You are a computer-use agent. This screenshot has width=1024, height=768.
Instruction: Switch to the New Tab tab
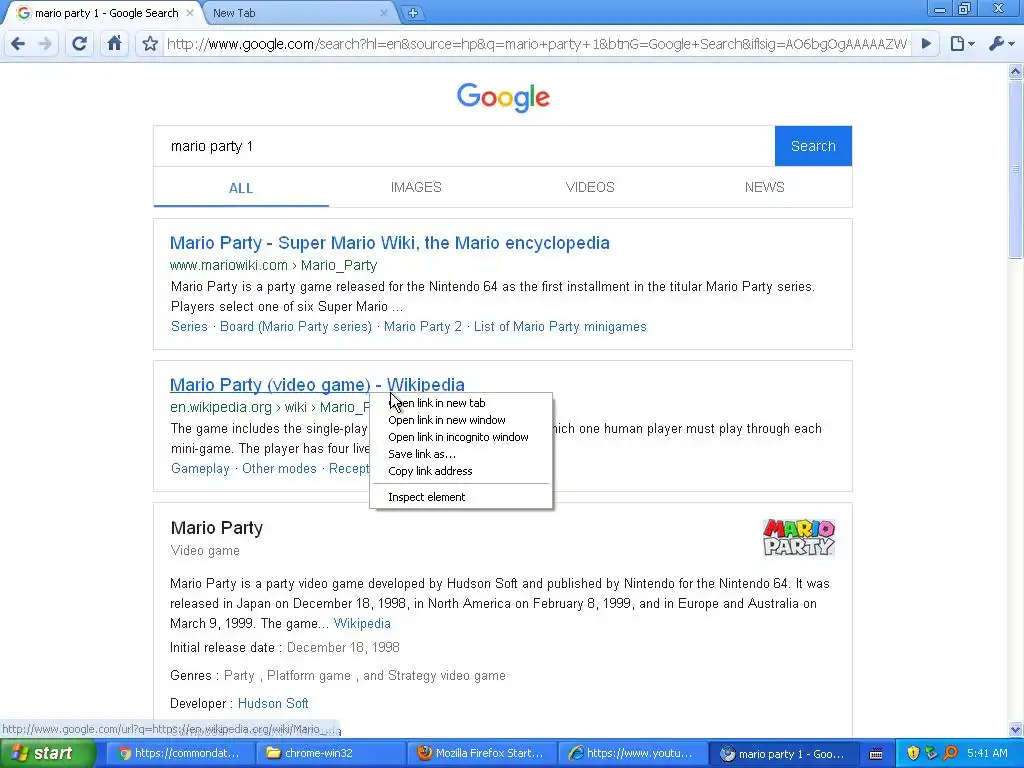click(294, 13)
